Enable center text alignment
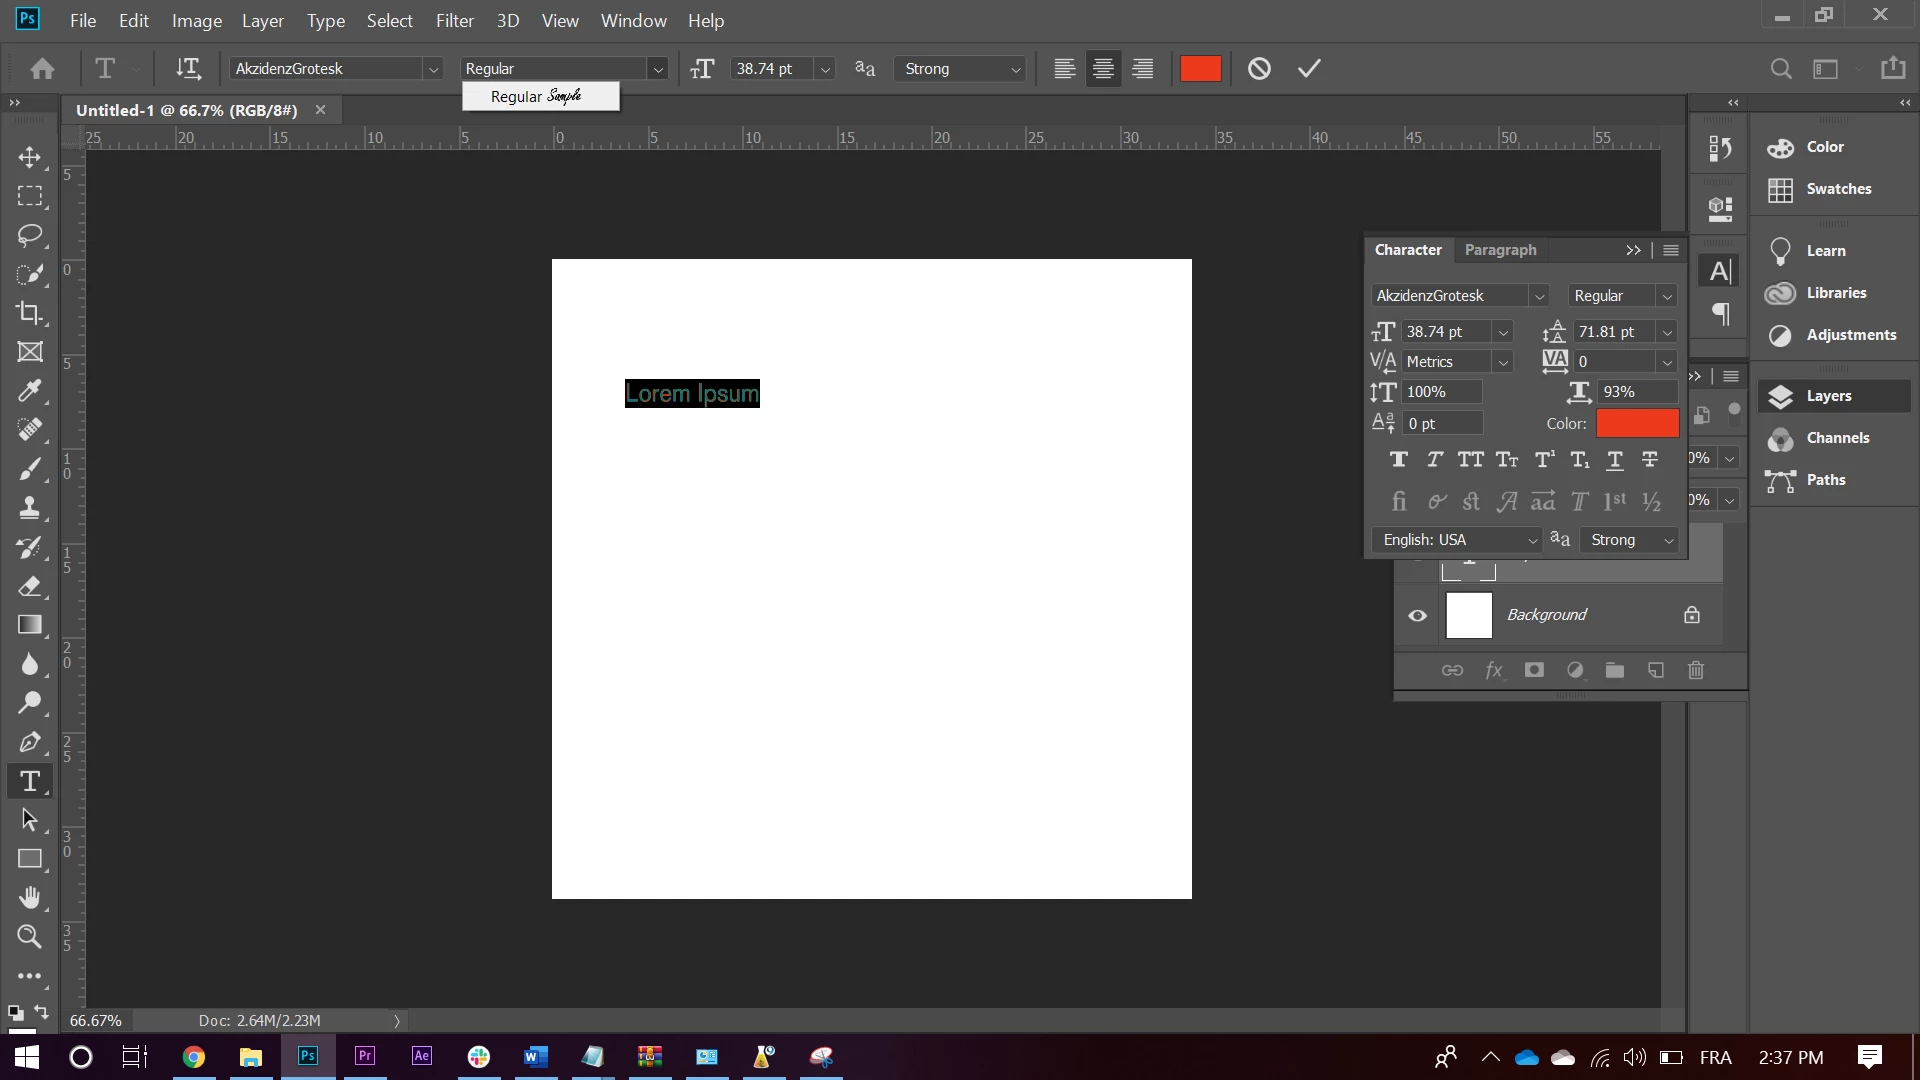Image resolution: width=1920 pixels, height=1080 pixels. [1103, 68]
